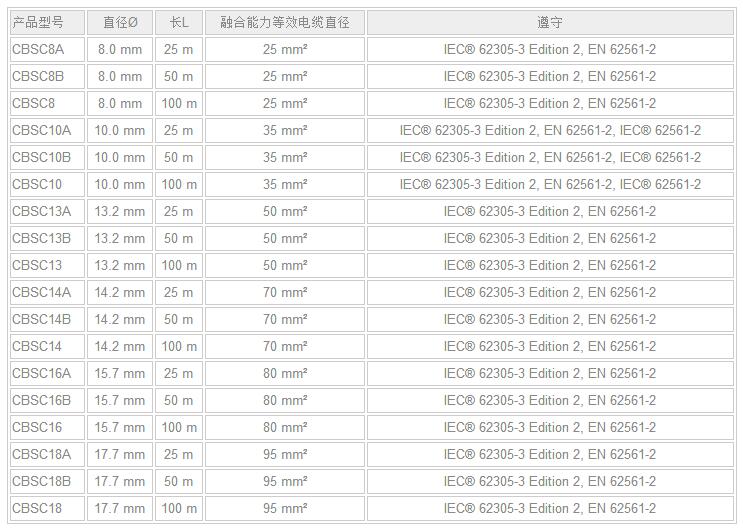The width and height of the screenshot is (743, 530).
Task: Click the standards cell in the CBSC10A row
Action: point(550,130)
